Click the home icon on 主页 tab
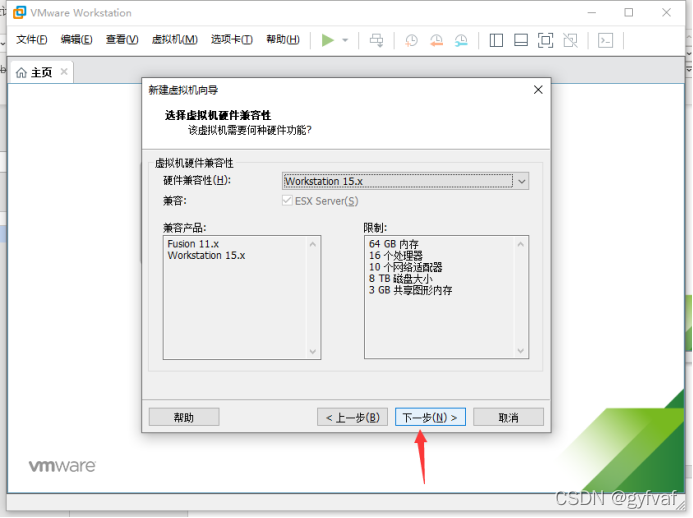This screenshot has height=518, width=693. click(x=21, y=72)
